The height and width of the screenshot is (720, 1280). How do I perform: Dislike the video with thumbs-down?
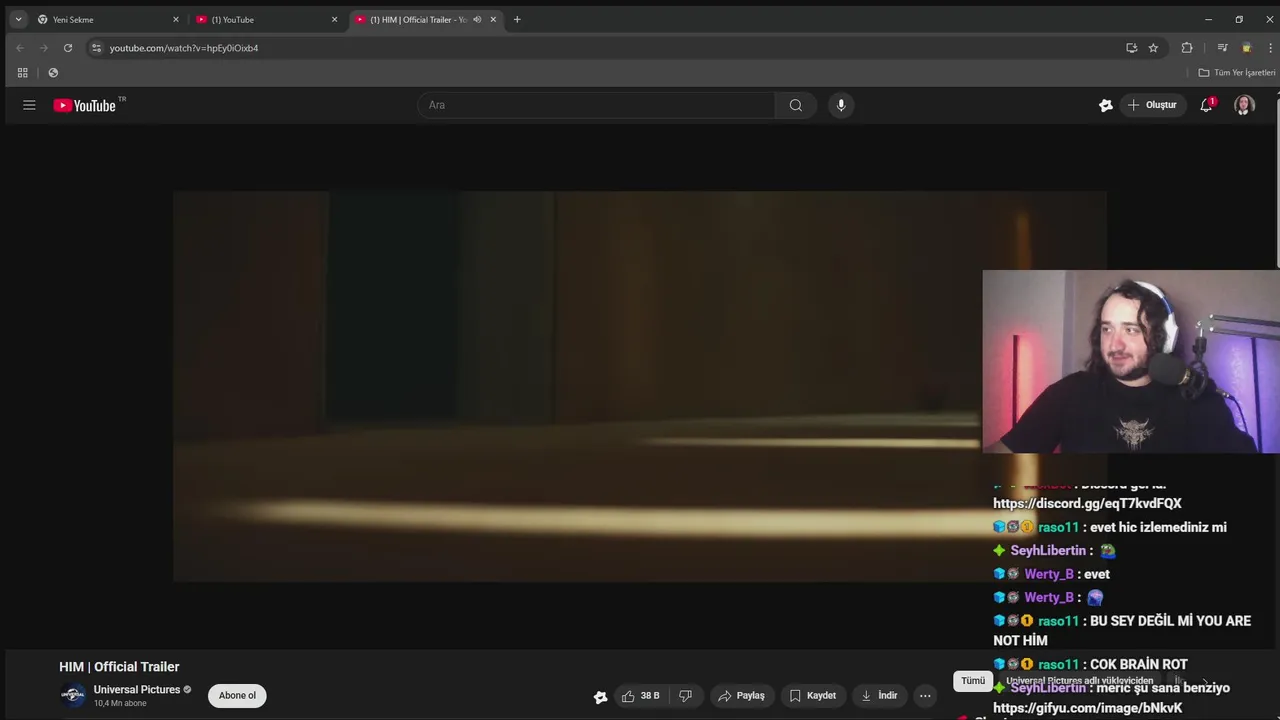pos(685,696)
